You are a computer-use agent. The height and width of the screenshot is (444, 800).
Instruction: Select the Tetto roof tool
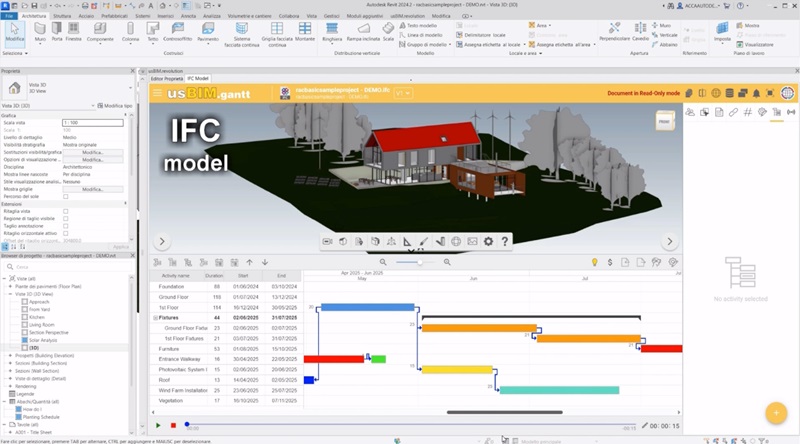click(153, 32)
